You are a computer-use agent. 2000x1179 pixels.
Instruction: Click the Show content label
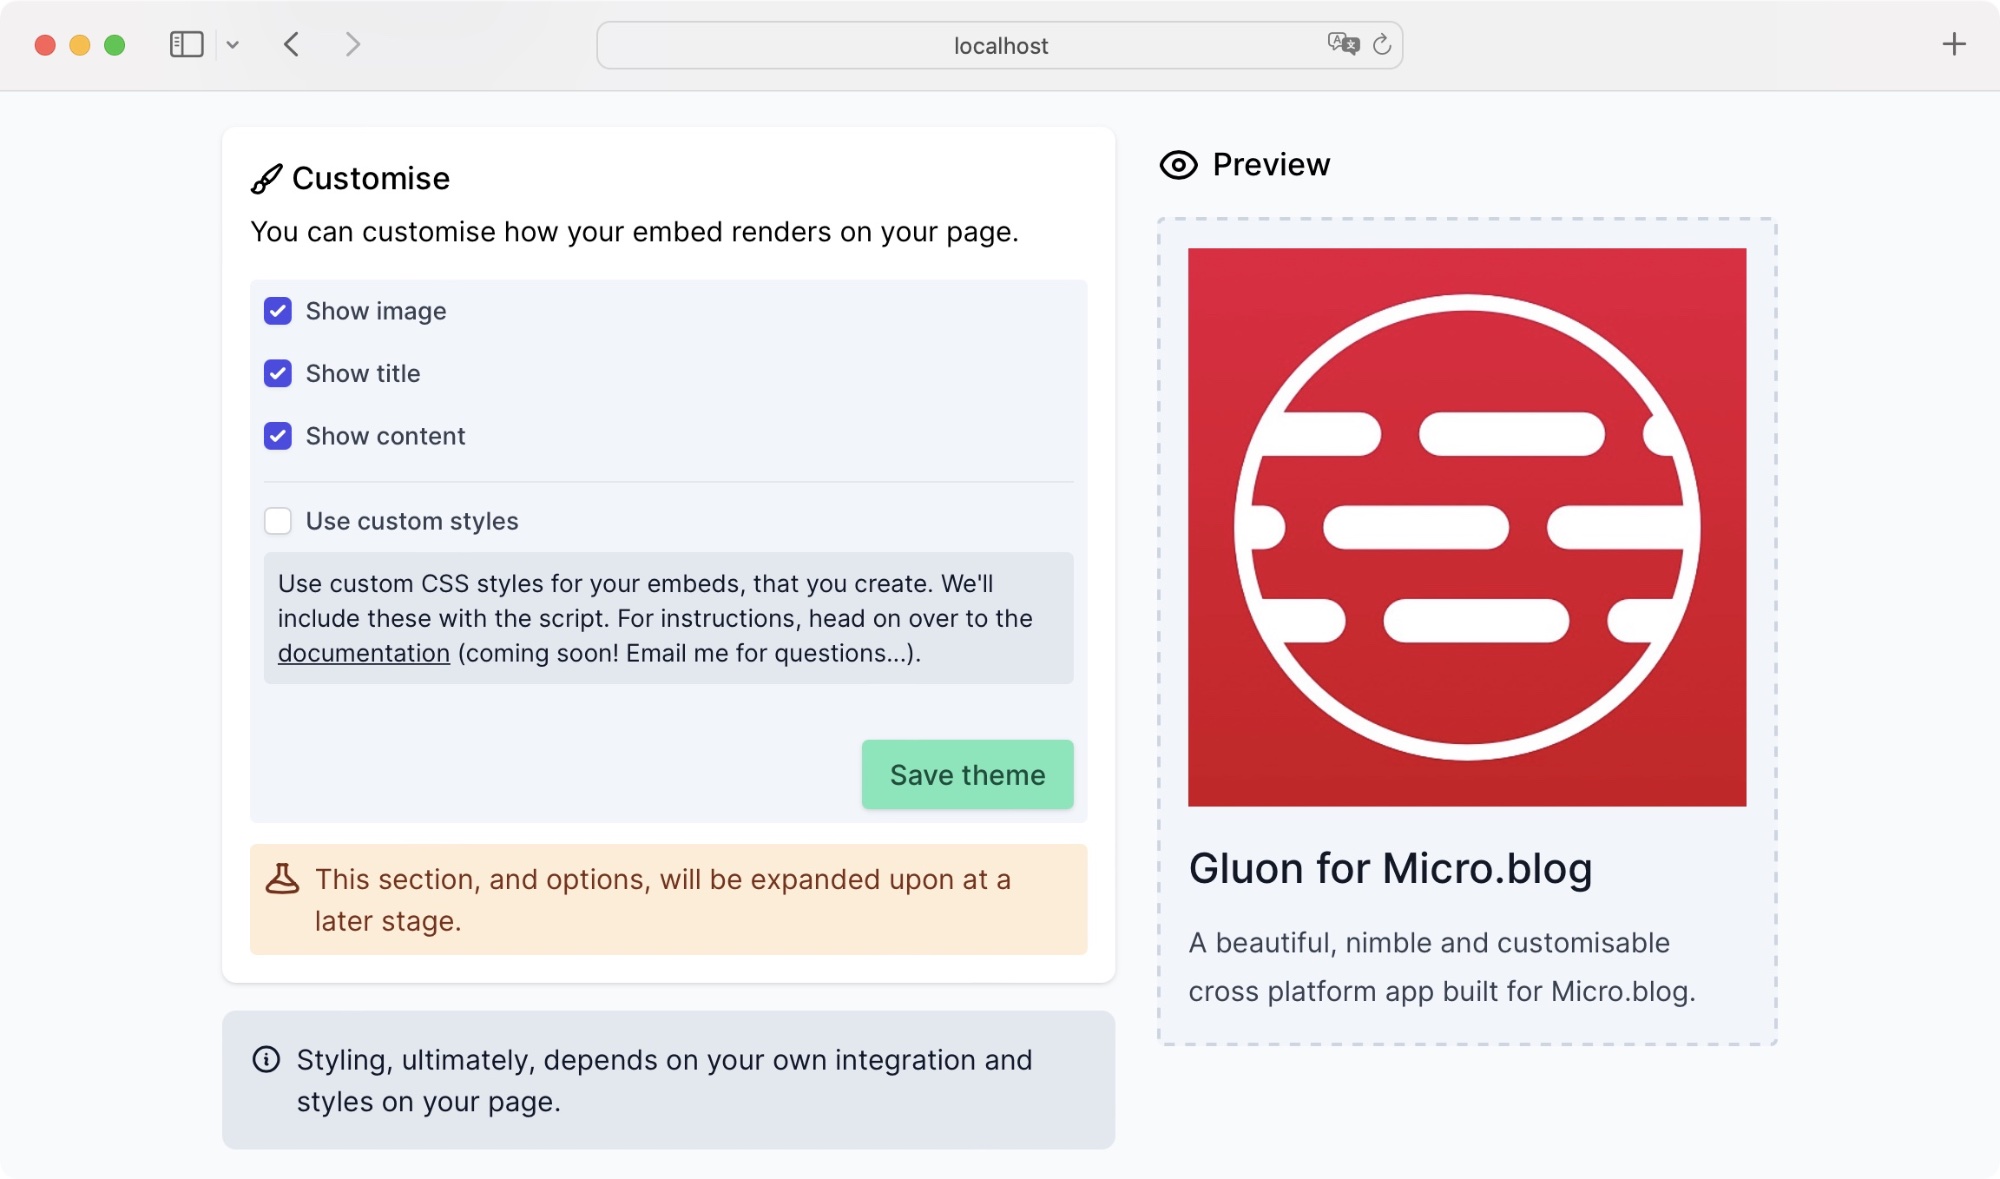pyautogui.click(x=385, y=436)
